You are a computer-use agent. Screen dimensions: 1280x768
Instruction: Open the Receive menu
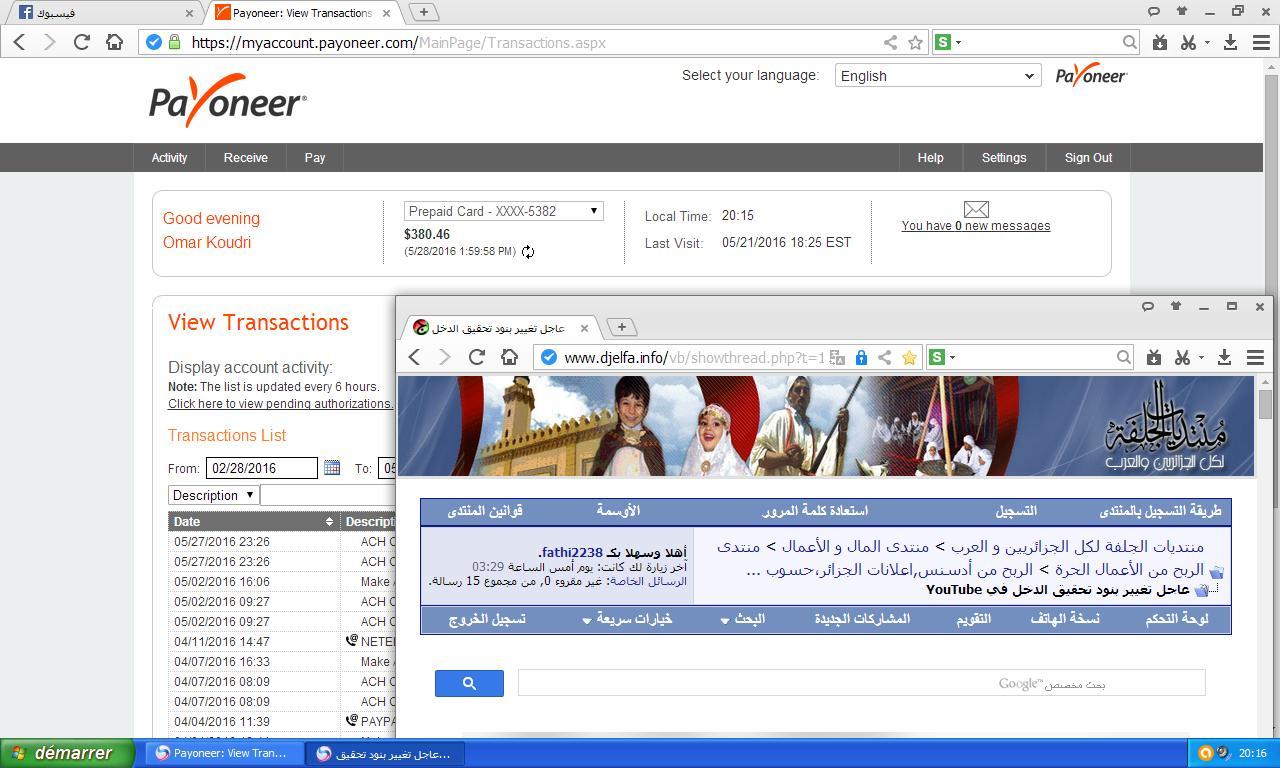point(245,157)
